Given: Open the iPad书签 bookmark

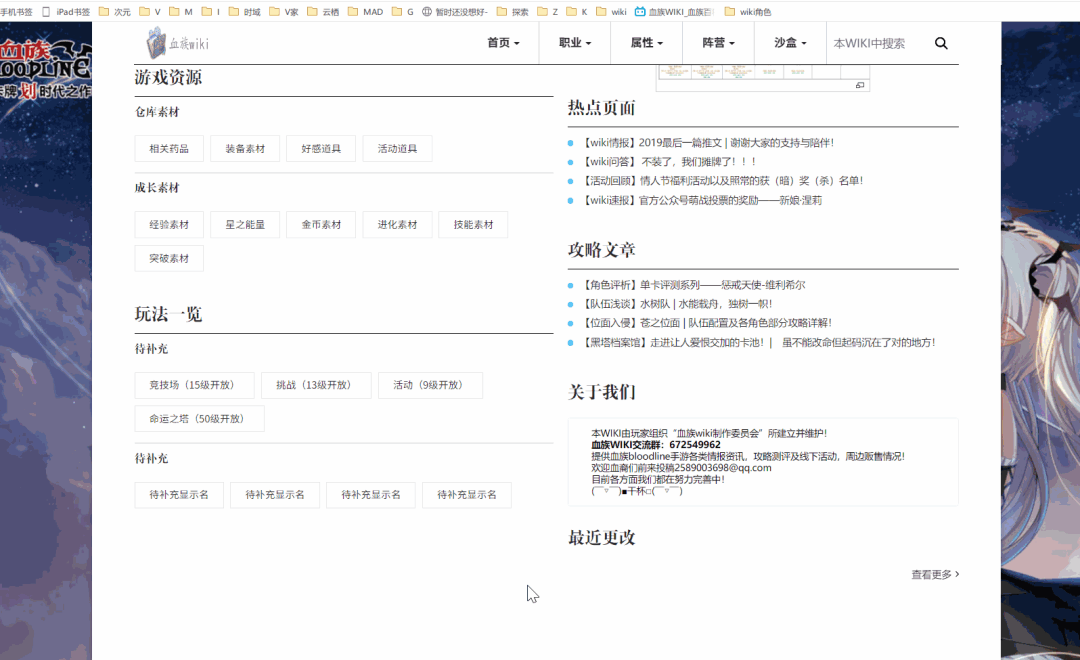Looking at the screenshot, I should tap(66, 12).
